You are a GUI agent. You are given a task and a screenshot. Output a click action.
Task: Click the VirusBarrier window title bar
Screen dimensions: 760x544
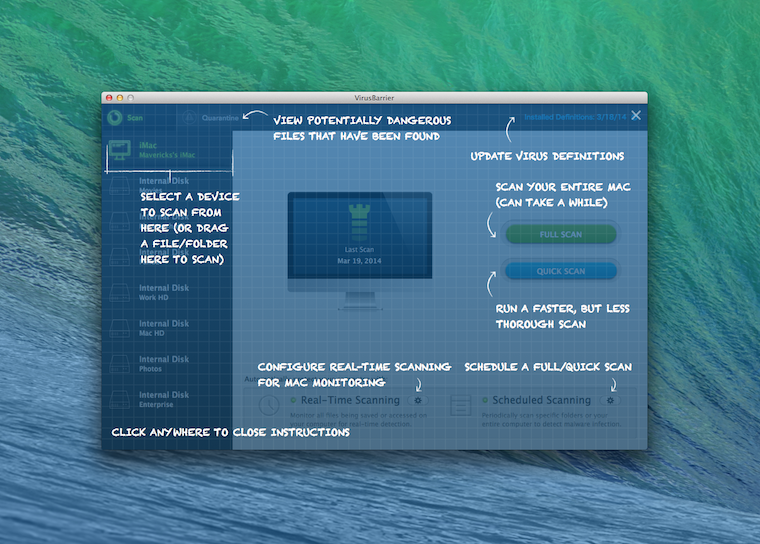[374, 97]
